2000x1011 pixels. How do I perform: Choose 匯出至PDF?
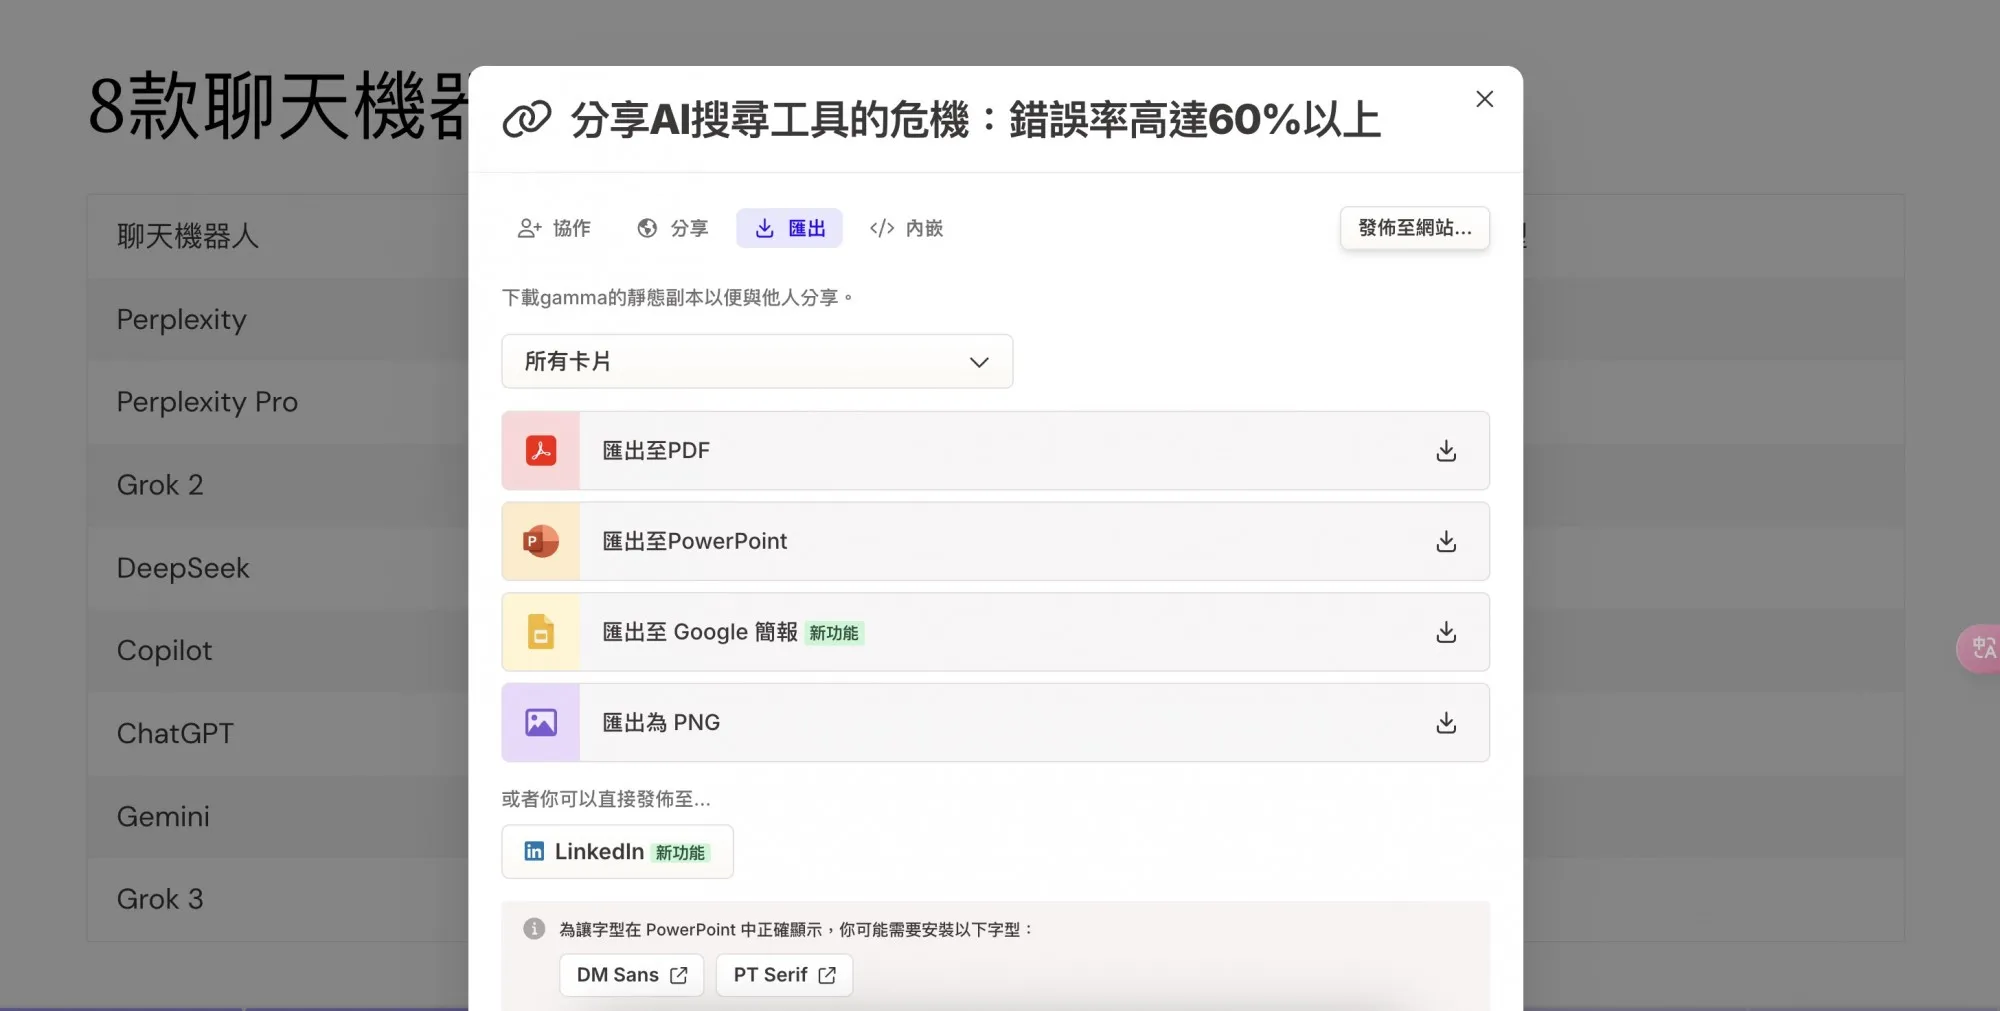pos(995,450)
